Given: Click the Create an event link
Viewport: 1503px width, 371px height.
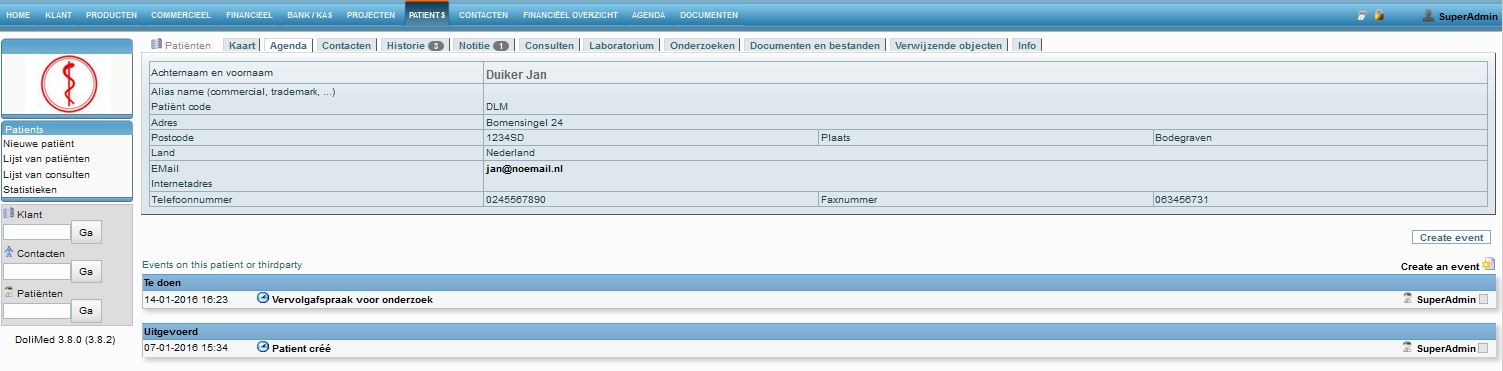Looking at the screenshot, I should [1439, 266].
